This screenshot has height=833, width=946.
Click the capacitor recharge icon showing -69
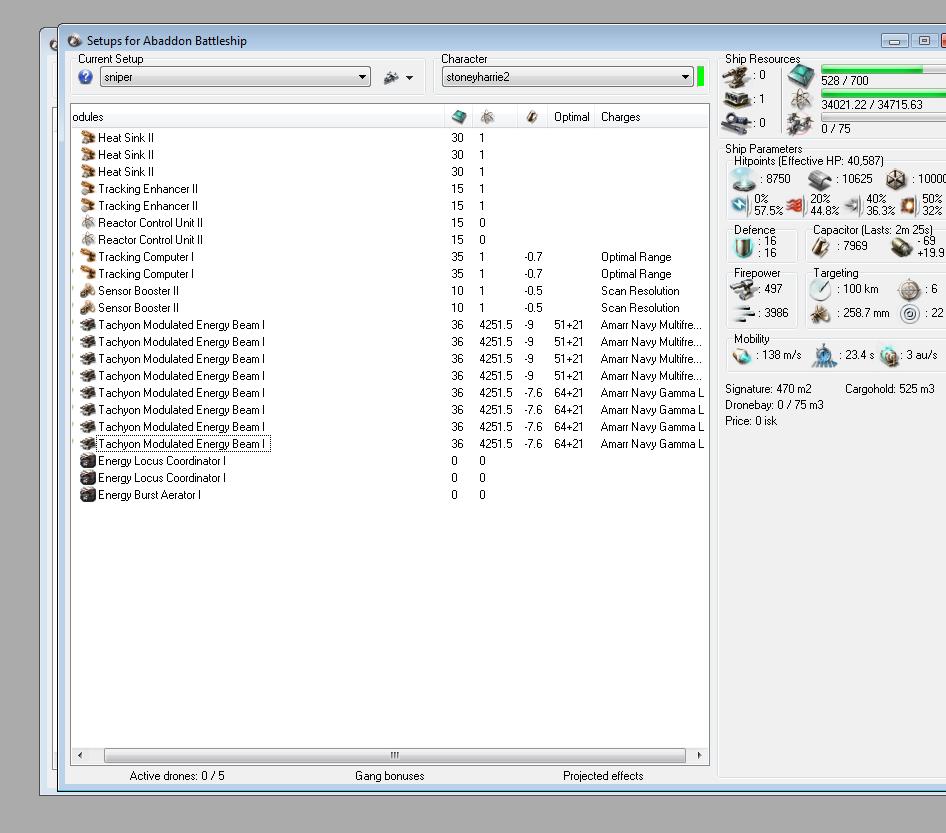coord(901,247)
